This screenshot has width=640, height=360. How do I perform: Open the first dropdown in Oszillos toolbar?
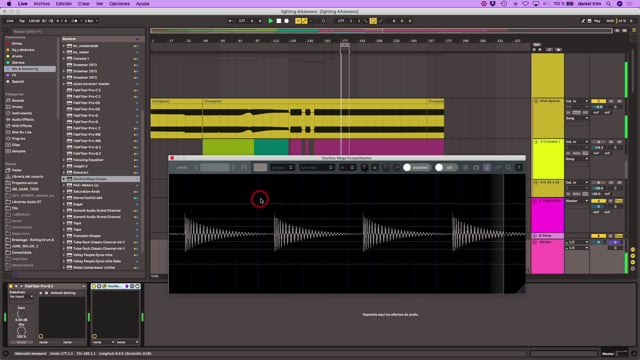point(282,167)
